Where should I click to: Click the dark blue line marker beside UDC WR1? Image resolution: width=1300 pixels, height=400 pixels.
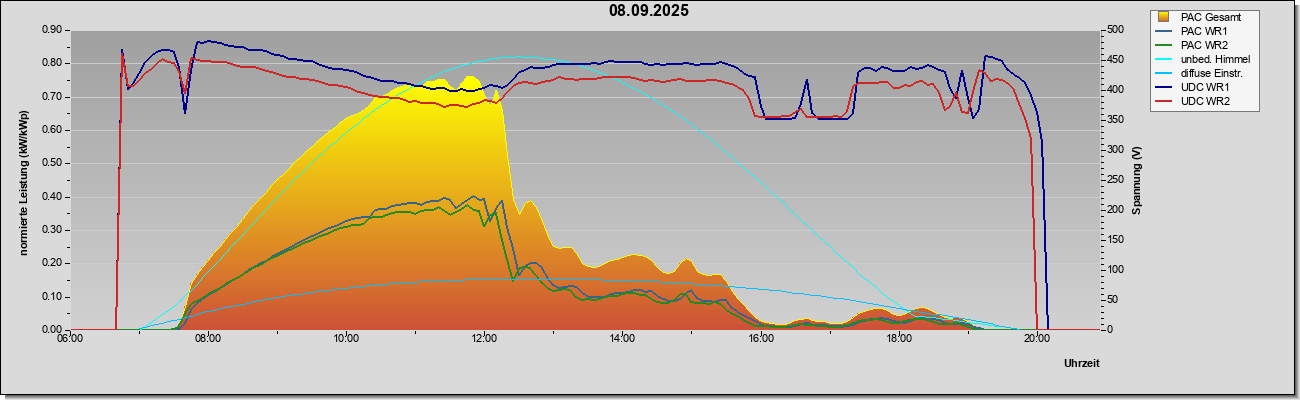[1165, 87]
